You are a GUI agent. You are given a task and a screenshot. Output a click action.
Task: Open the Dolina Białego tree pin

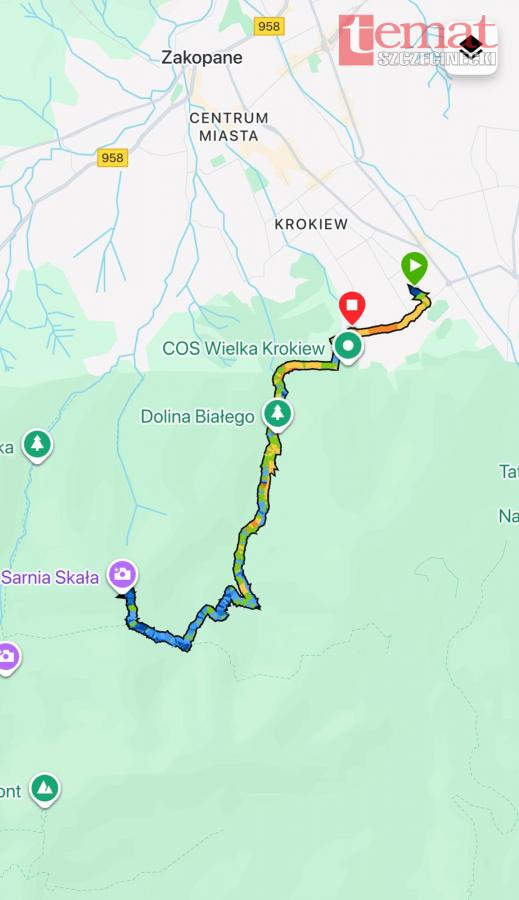[278, 414]
